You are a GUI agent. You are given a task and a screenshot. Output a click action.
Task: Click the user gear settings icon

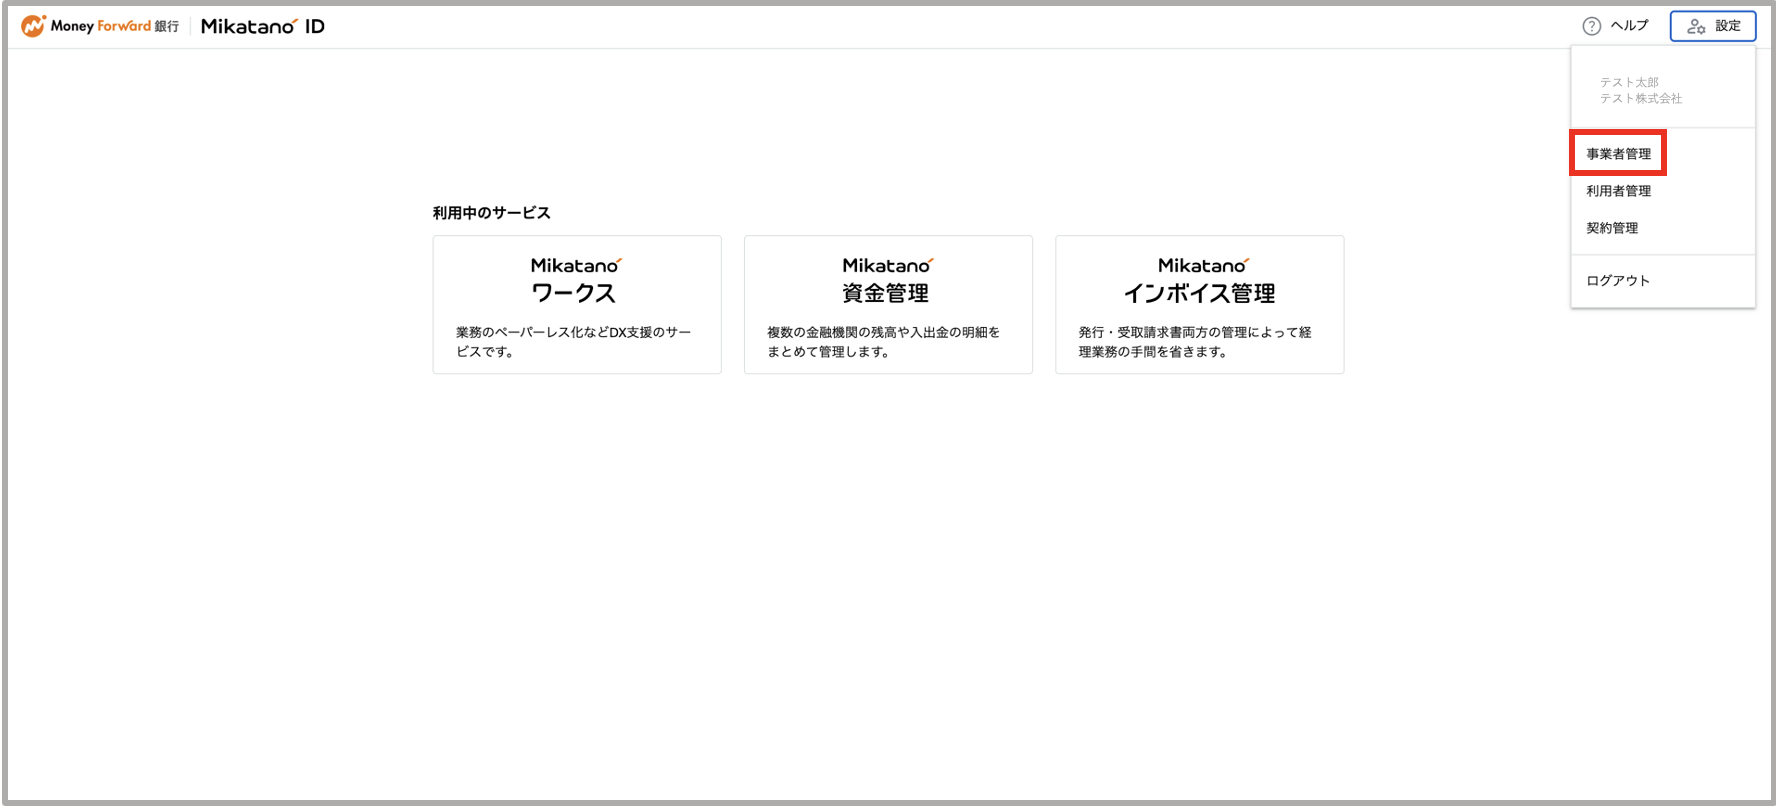tap(1696, 26)
